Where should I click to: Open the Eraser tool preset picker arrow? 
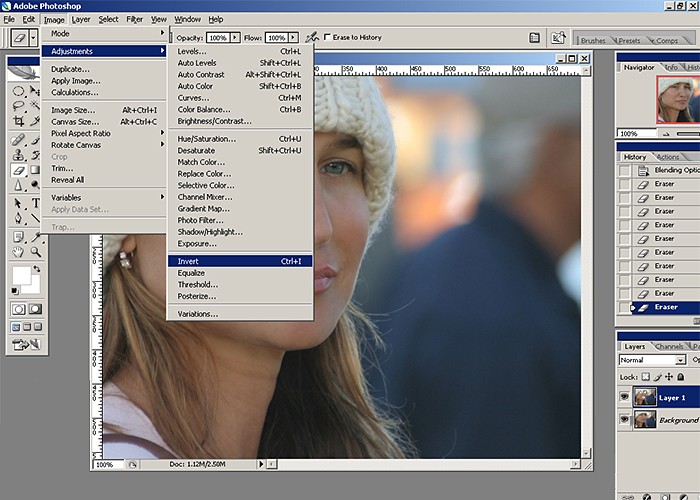pos(33,38)
